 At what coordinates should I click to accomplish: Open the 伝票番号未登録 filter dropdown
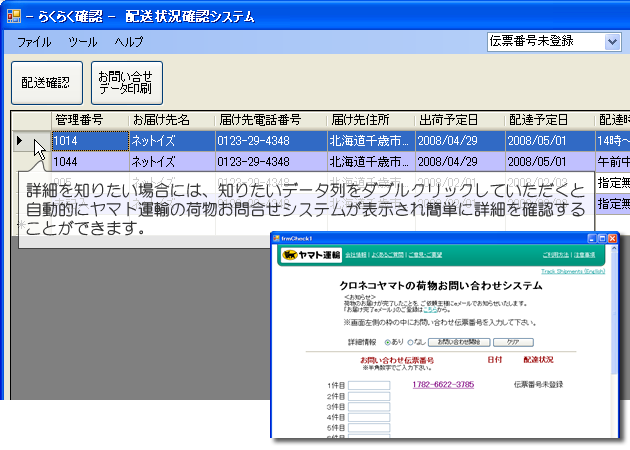(x=612, y=42)
